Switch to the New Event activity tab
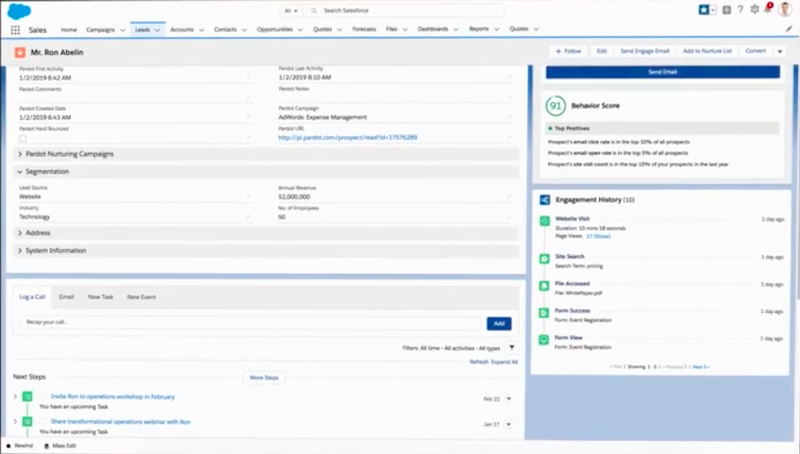Viewport: 800px width, 454px height. [141, 297]
